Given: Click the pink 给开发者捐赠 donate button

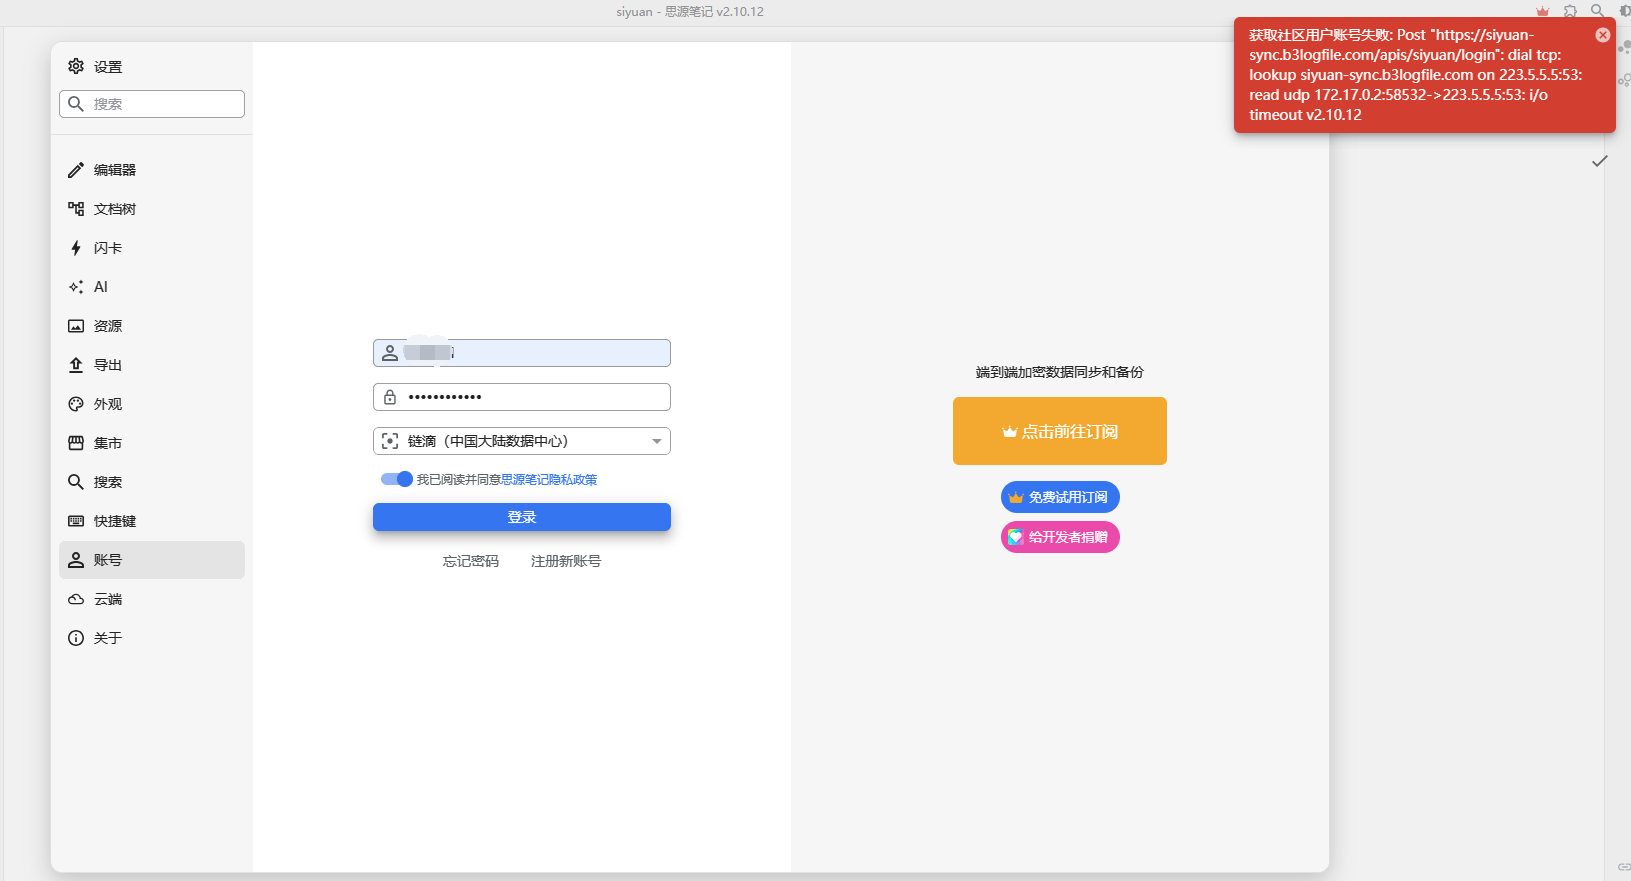Looking at the screenshot, I should click(1060, 537).
